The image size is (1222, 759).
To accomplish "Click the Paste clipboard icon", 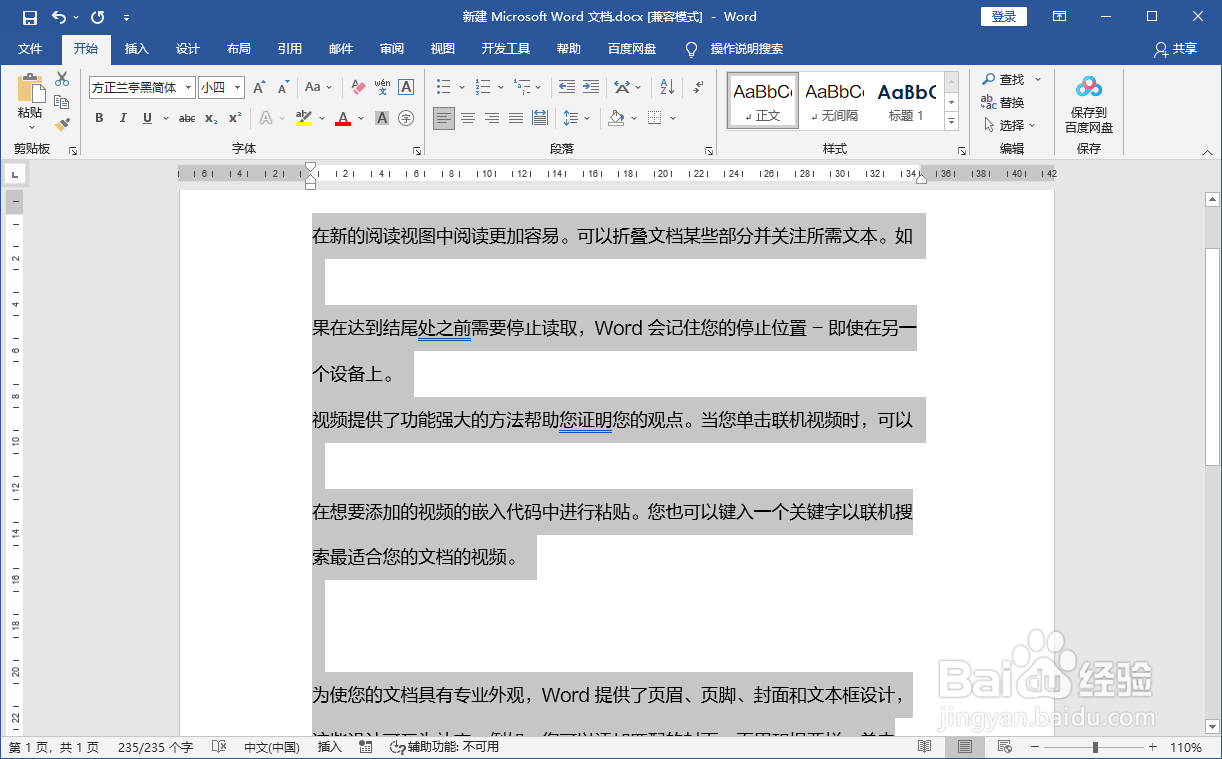I will 30,90.
